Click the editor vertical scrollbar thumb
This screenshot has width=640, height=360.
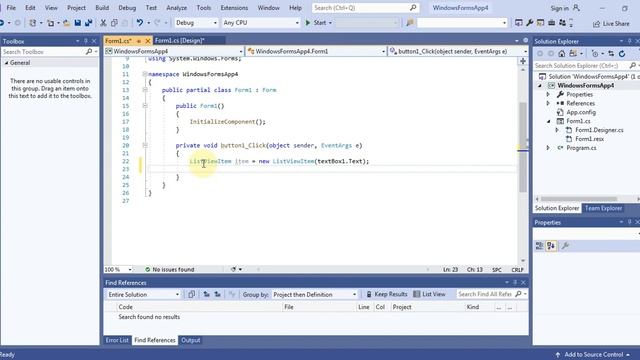(x=523, y=147)
